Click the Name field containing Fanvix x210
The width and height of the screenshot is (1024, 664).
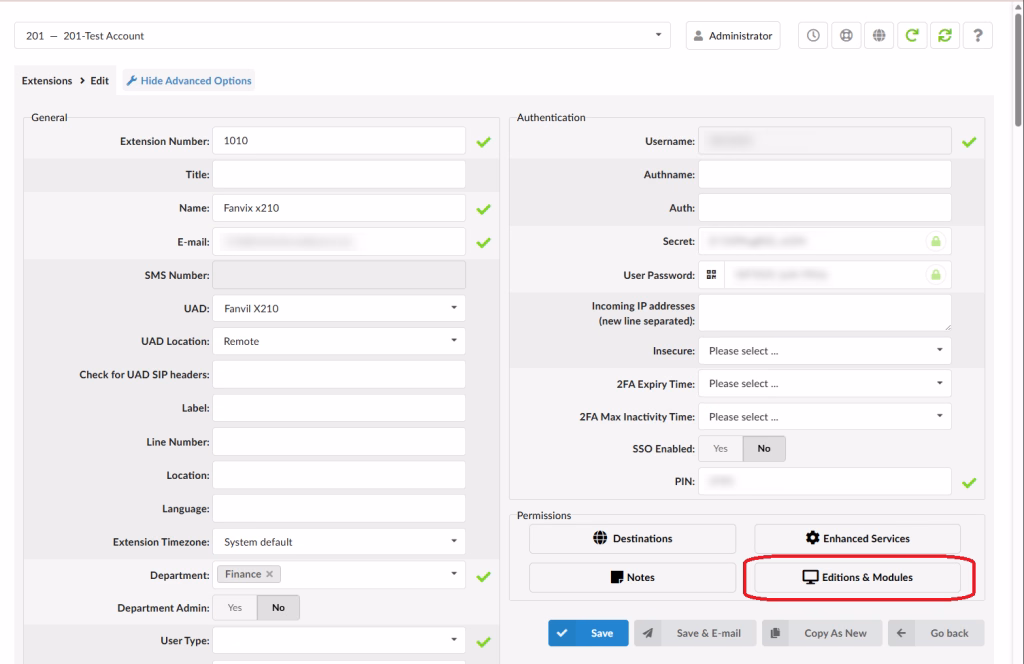(x=339, y=208)
